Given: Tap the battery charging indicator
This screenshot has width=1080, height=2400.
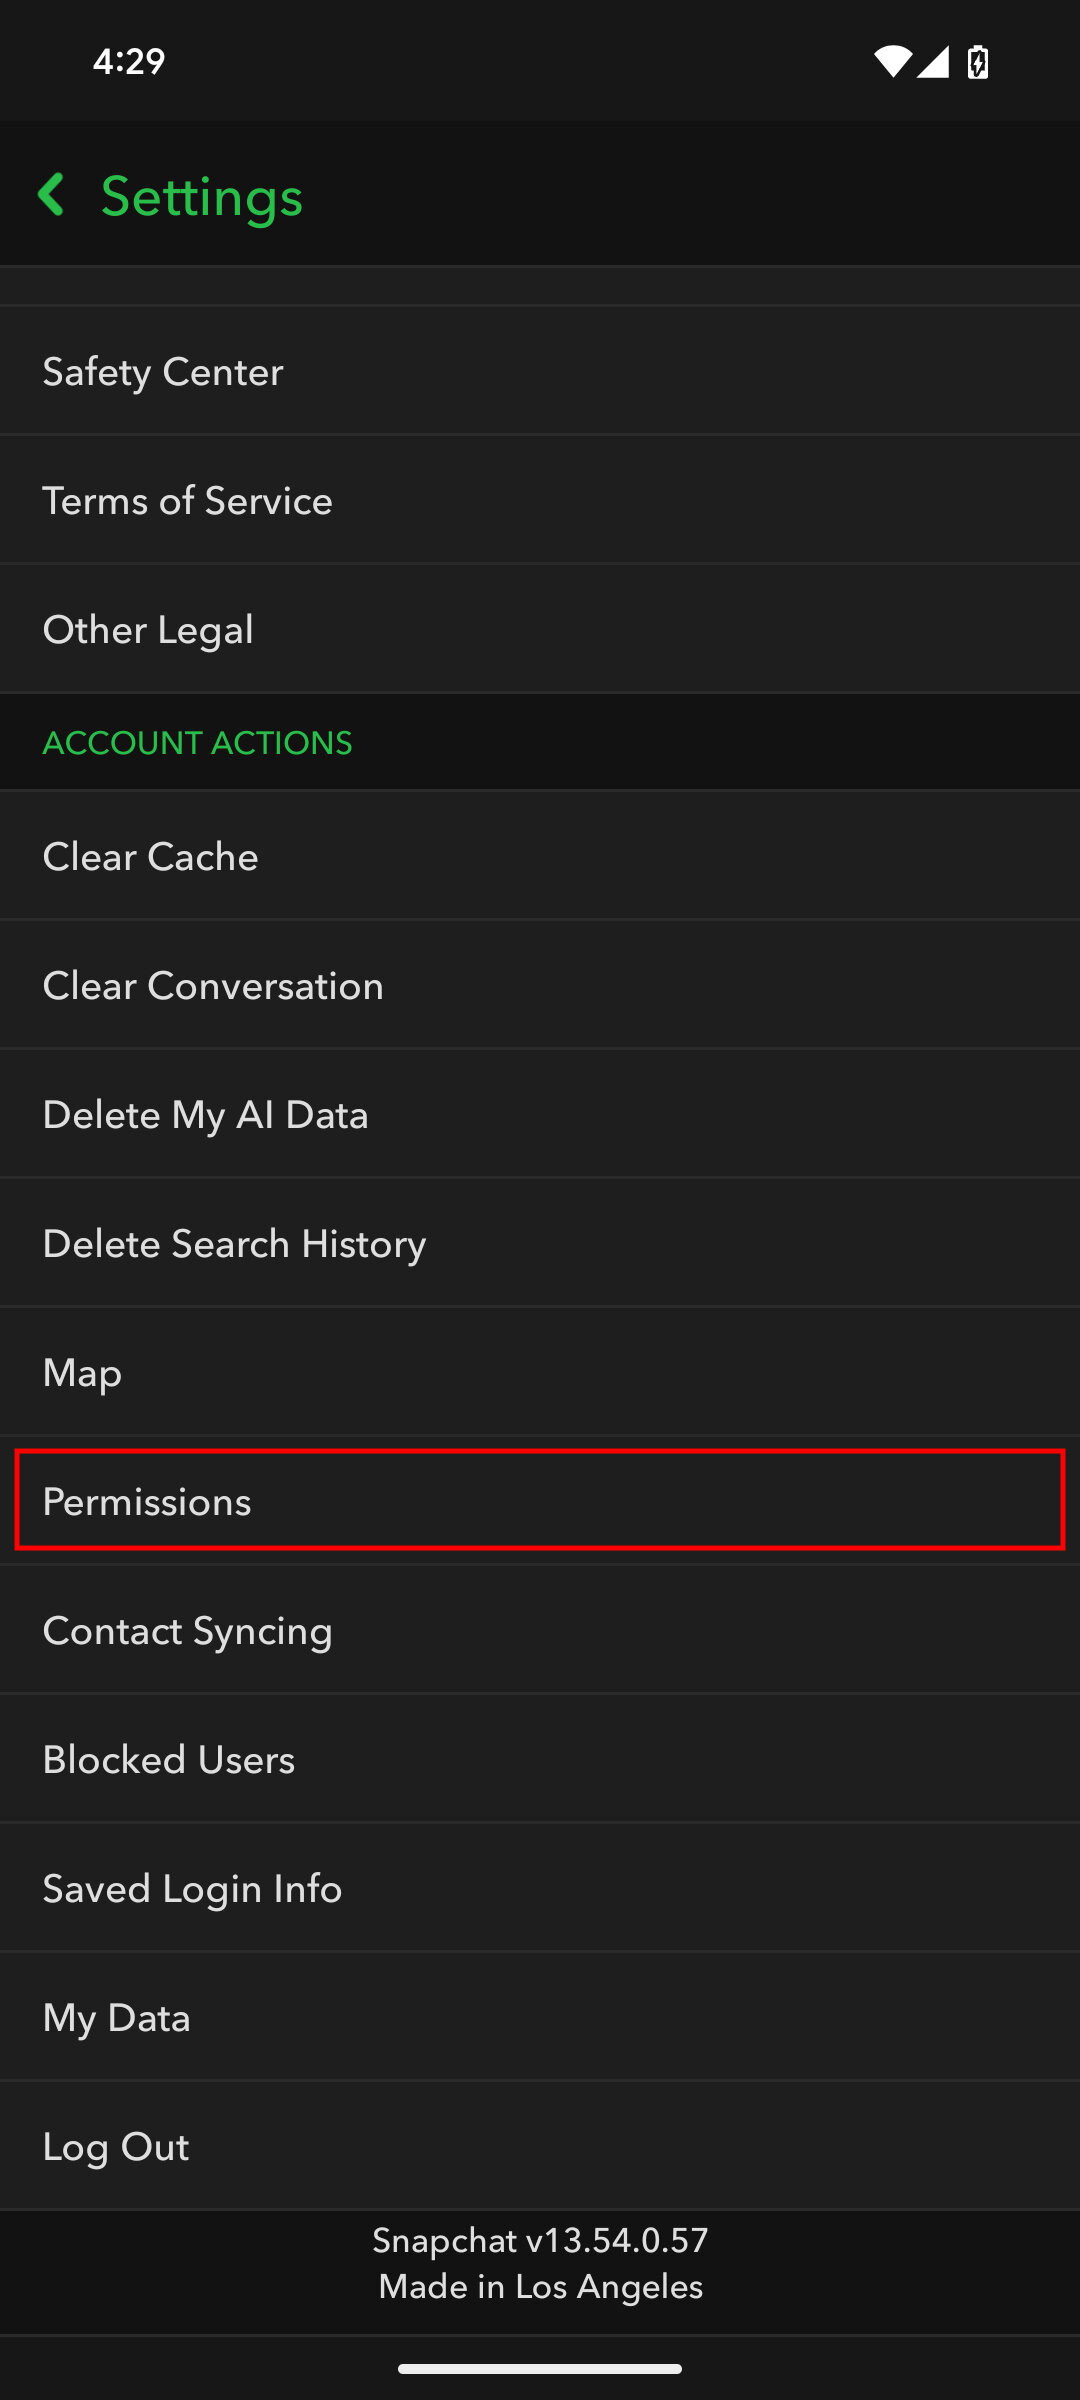Looking at the screenshot, I should coord(975,61).
